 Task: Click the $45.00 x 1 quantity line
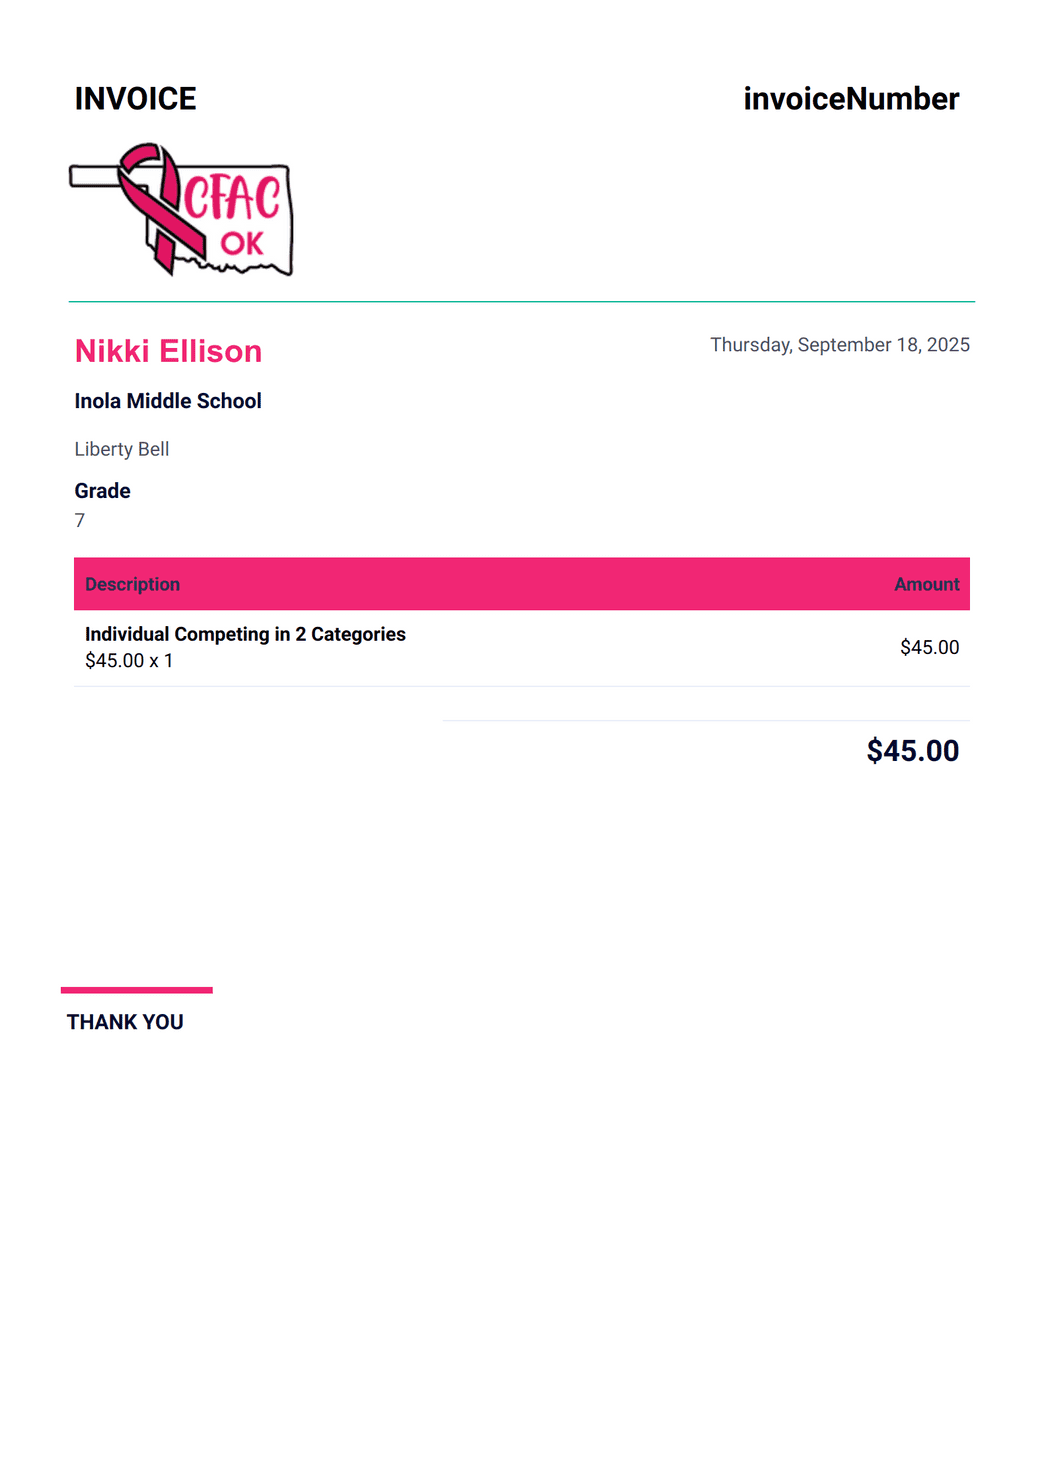[129, 661]
